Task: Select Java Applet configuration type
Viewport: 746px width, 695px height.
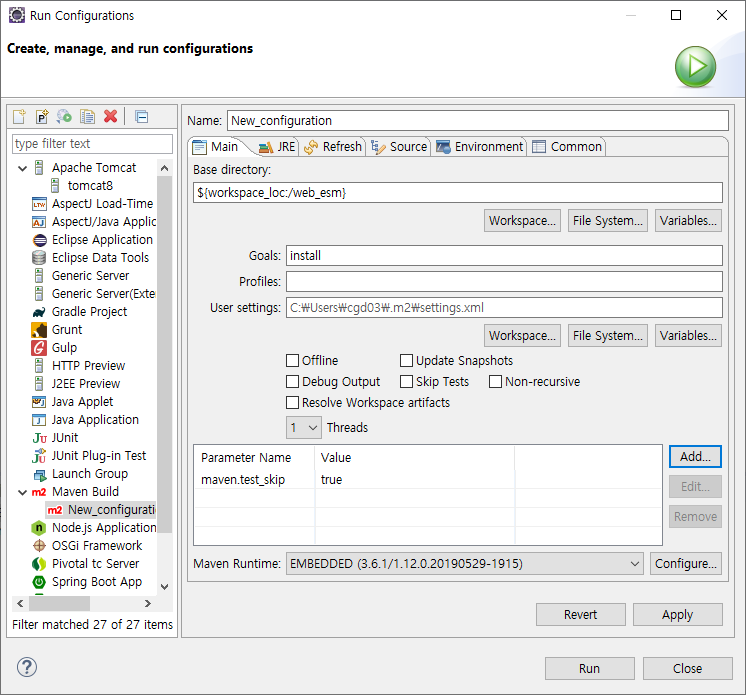Action: coord(82,402)
